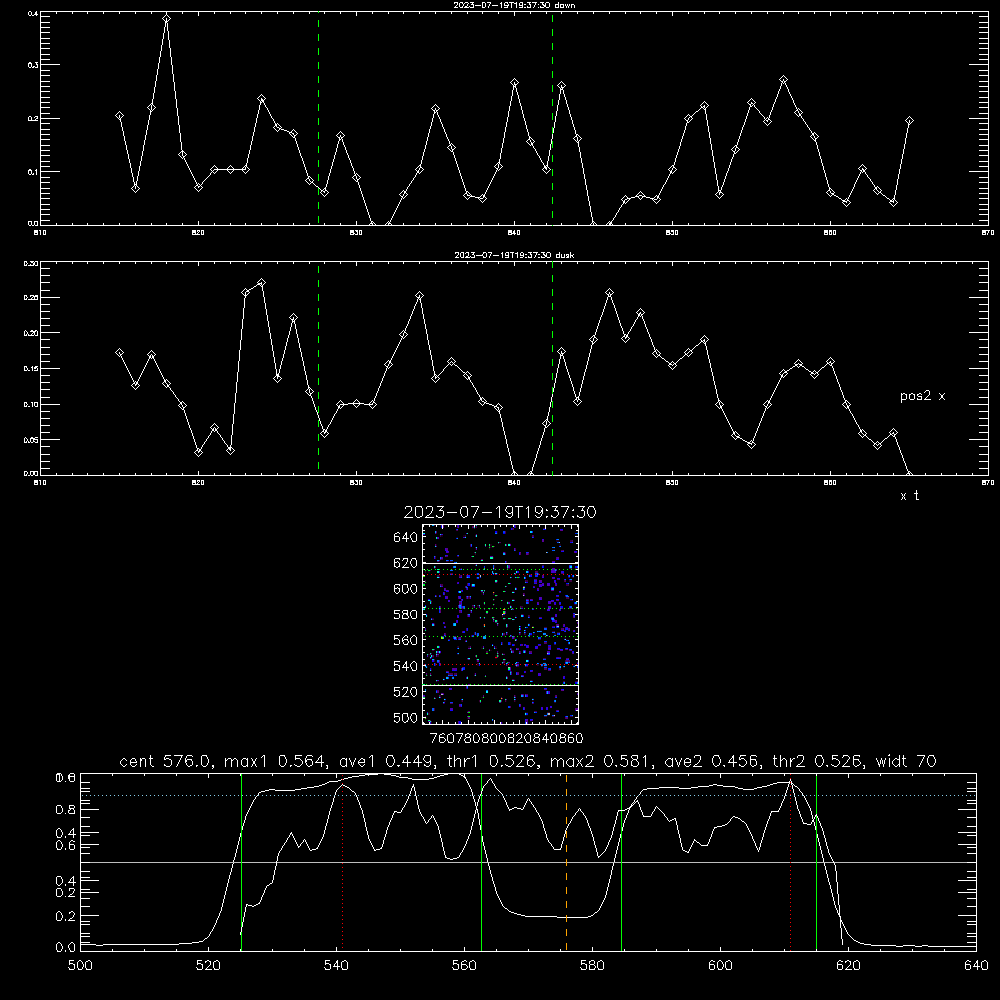Click the '600' x-axis label of bottom plot
This screenshot has height=1000, width=1000.
coord(720,966)
